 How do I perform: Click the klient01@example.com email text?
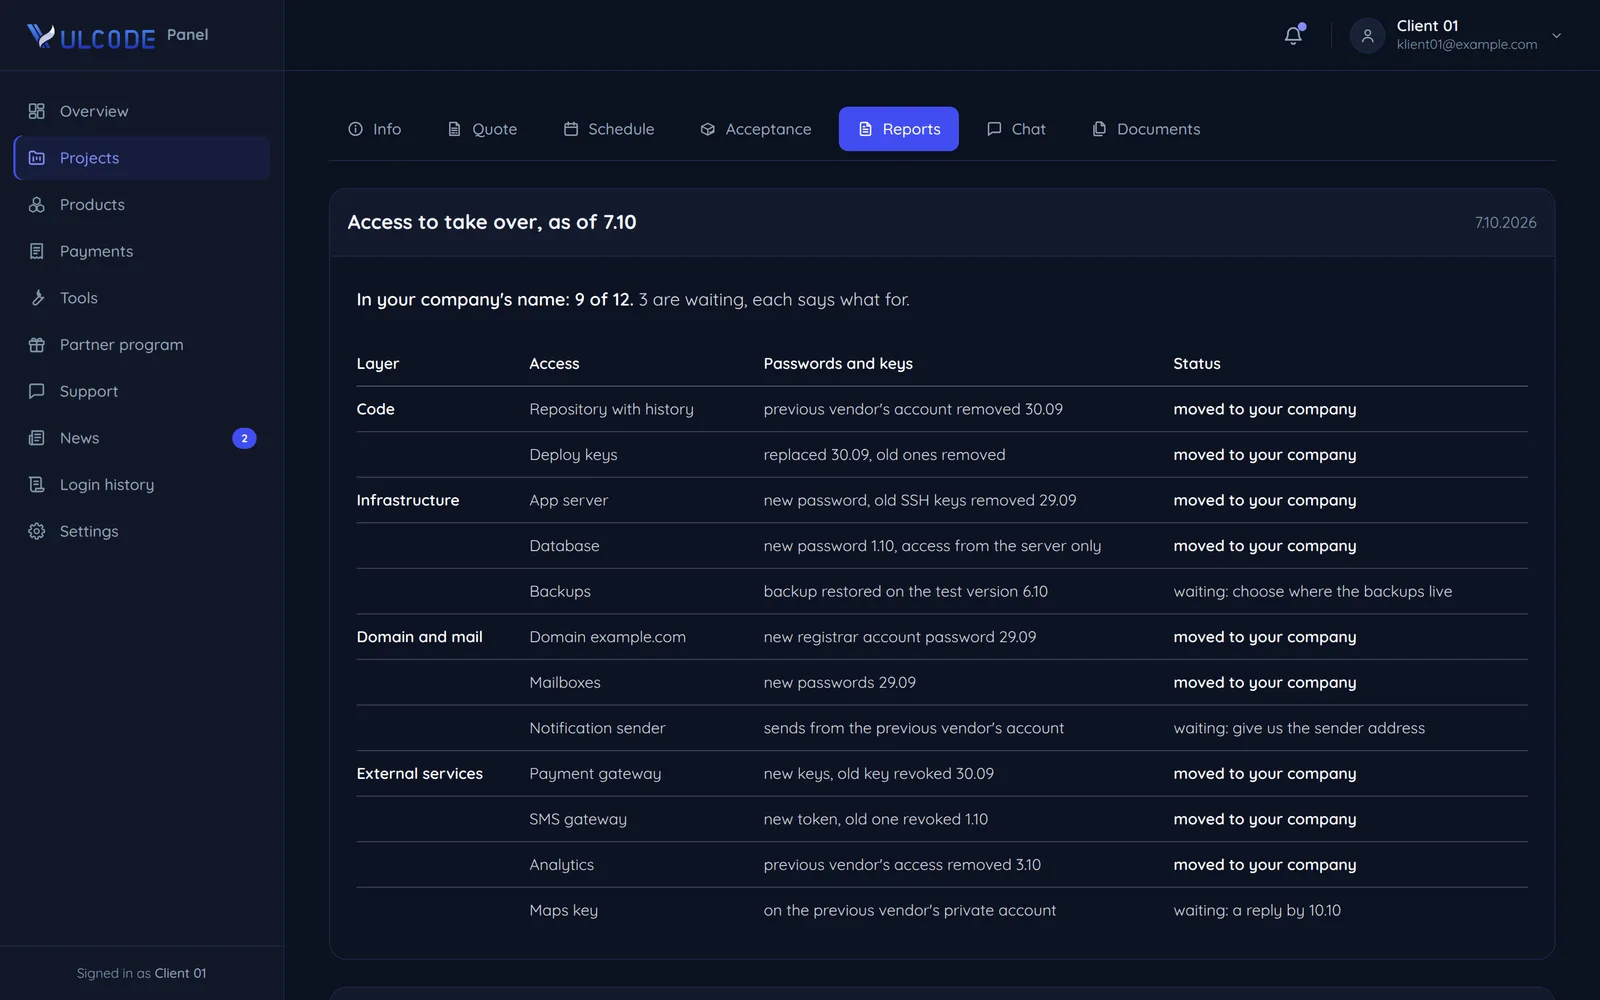pyautogui.click(x=1467, y=45)
